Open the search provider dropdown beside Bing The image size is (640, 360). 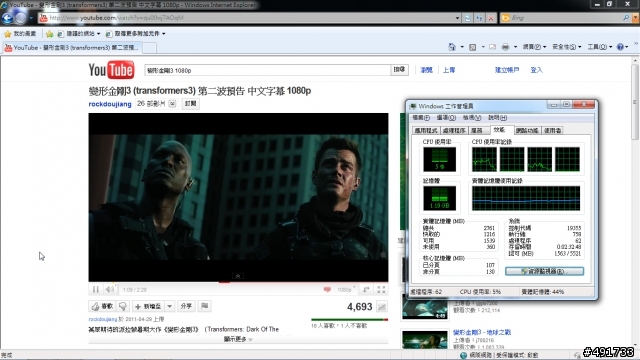pyautogui.click(x=635, y=18)
